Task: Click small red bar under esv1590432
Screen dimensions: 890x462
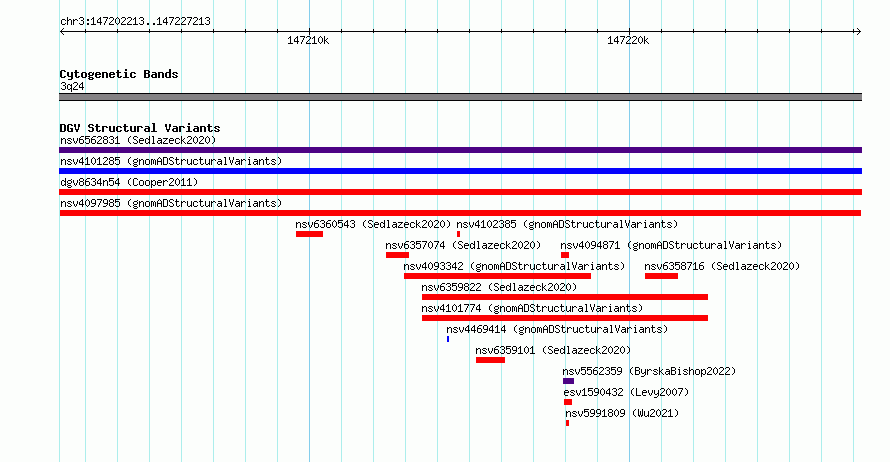Action: pyautogui.click(x=568, y=402)
